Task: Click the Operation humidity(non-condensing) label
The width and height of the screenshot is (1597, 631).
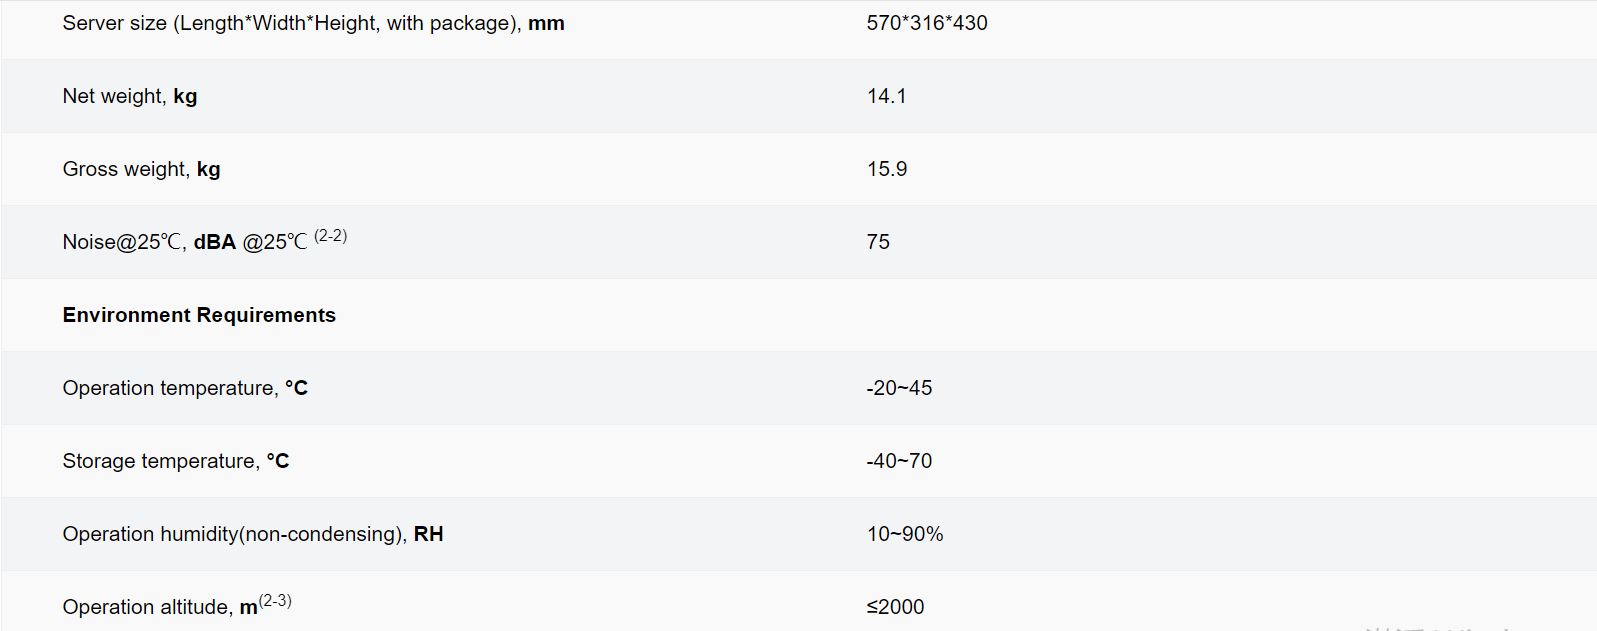Action: pos(253,534)
